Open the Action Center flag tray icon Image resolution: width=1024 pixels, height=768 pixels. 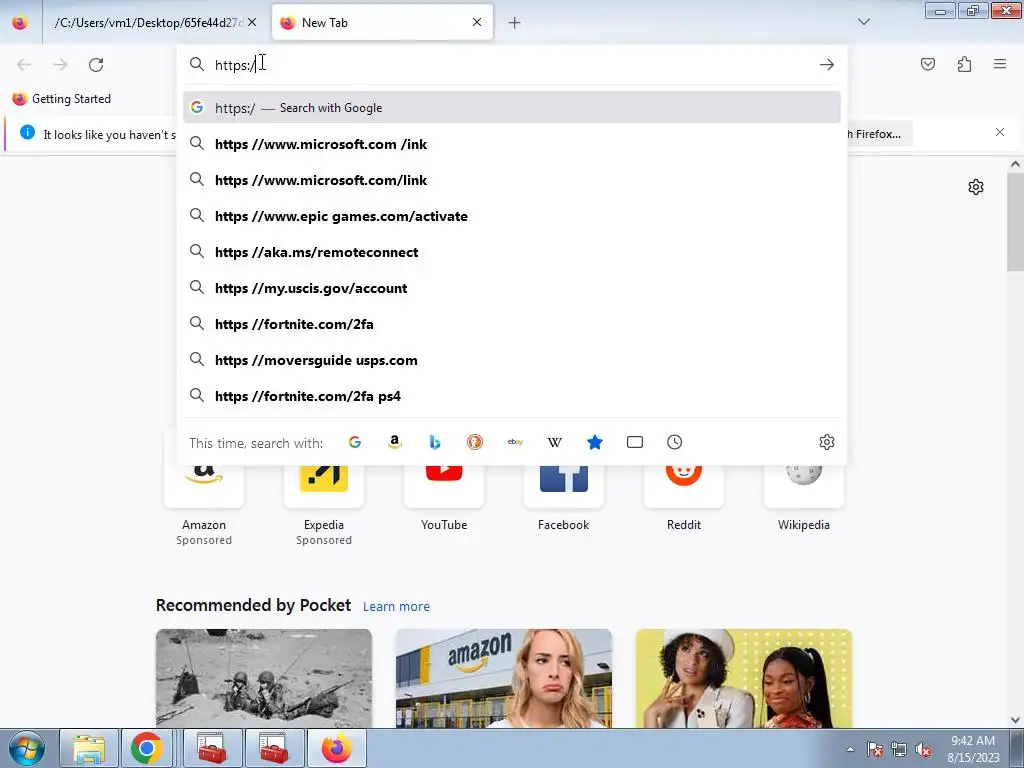[875, 750]
